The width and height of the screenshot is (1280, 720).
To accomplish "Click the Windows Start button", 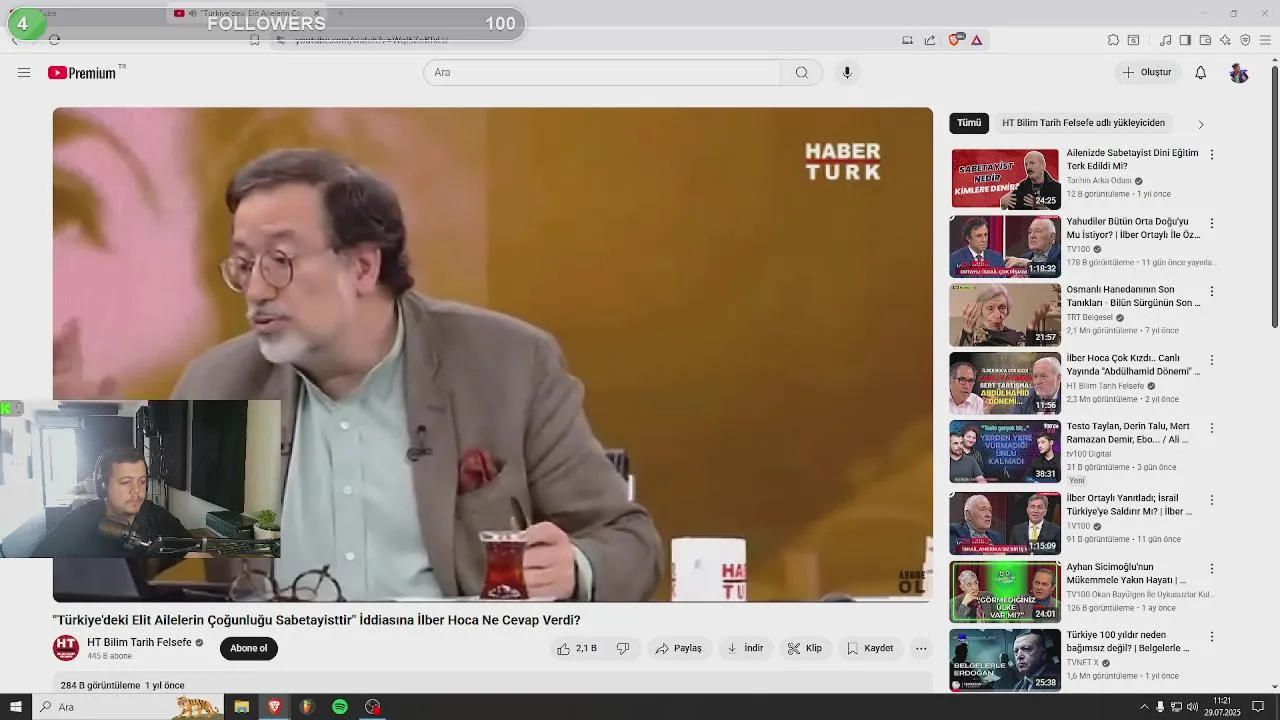I will pyautogui.click(x=15, y=707).
